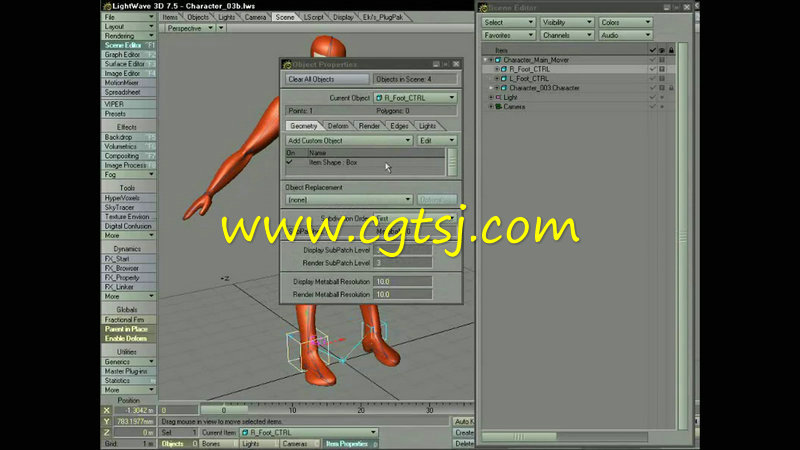Uncheck the Item Shape : Box custom object
The image size is (800, 450).
[x=290, y=162]
